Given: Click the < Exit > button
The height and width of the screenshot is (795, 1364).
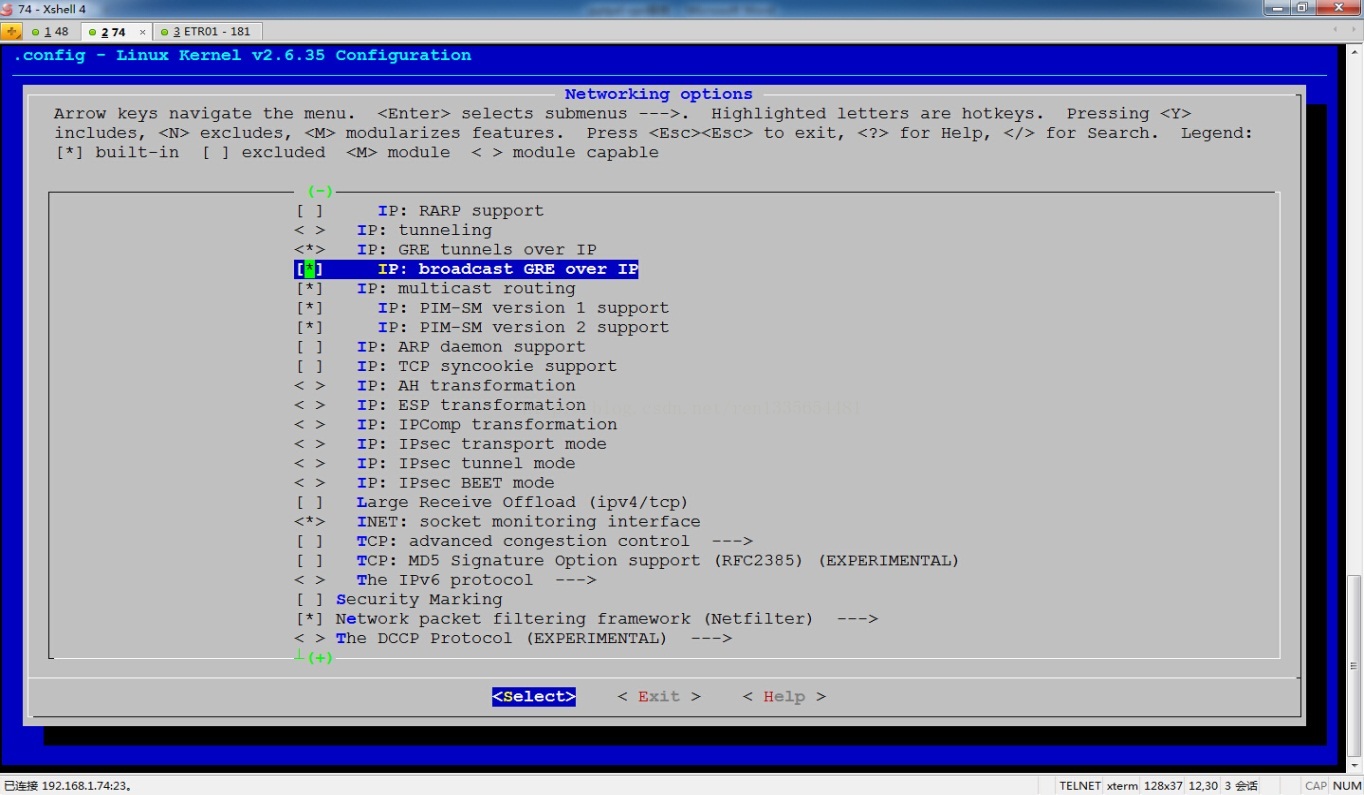Looking at the screenshot, I should [x=659, y=697].
